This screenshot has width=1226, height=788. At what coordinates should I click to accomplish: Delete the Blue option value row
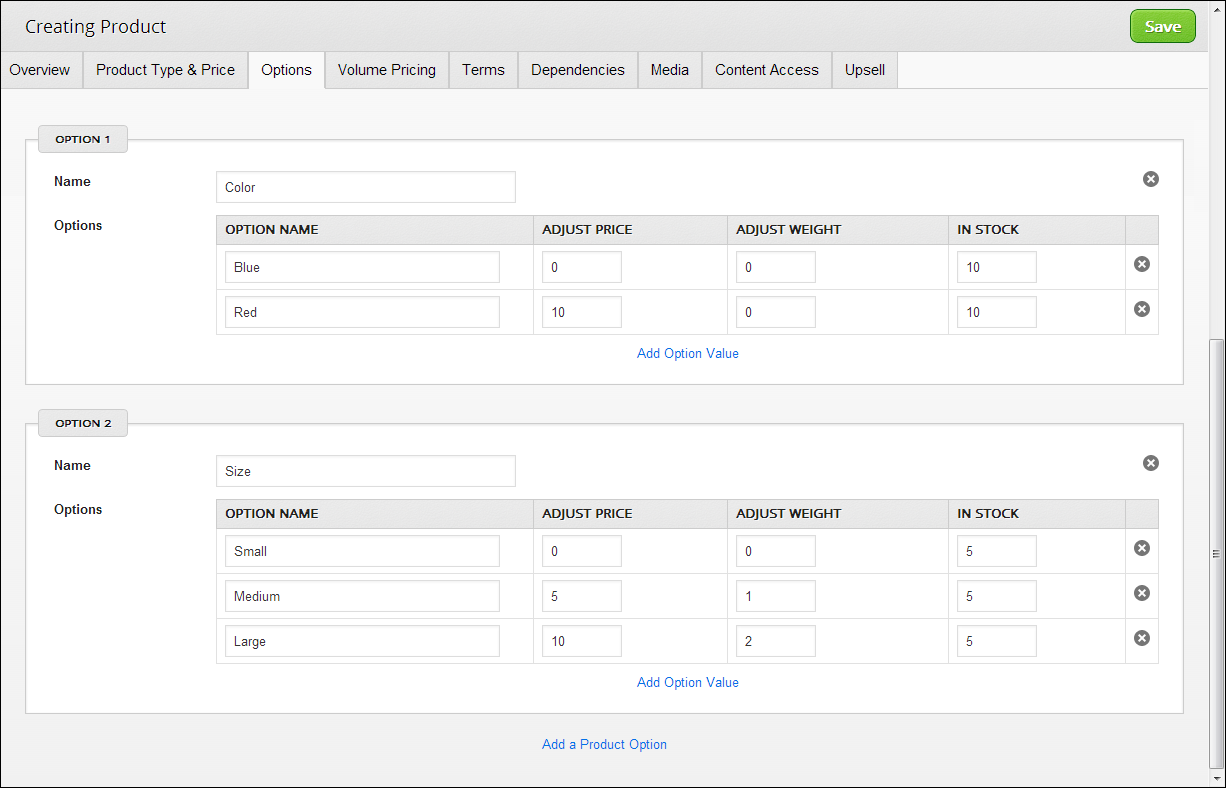pyautogui.click(x=1142, y=264)
